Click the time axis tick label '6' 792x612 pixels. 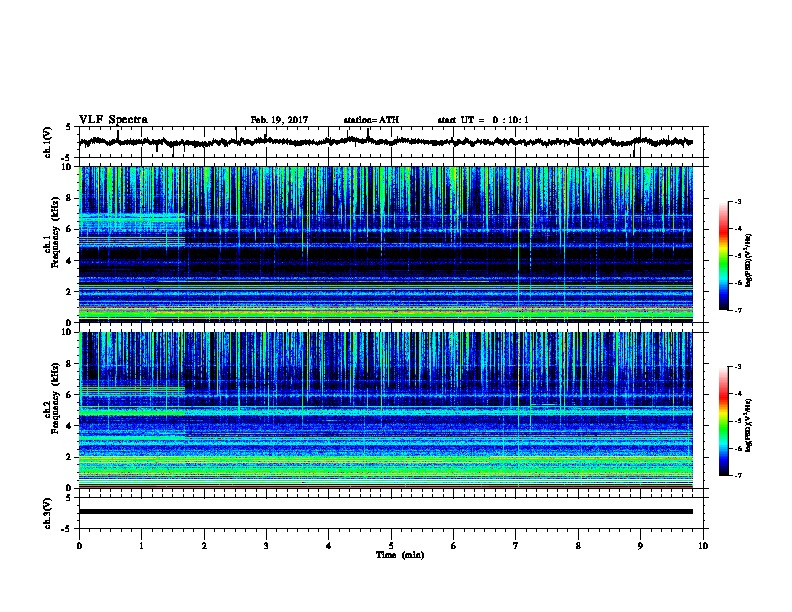tap(453, 545)
